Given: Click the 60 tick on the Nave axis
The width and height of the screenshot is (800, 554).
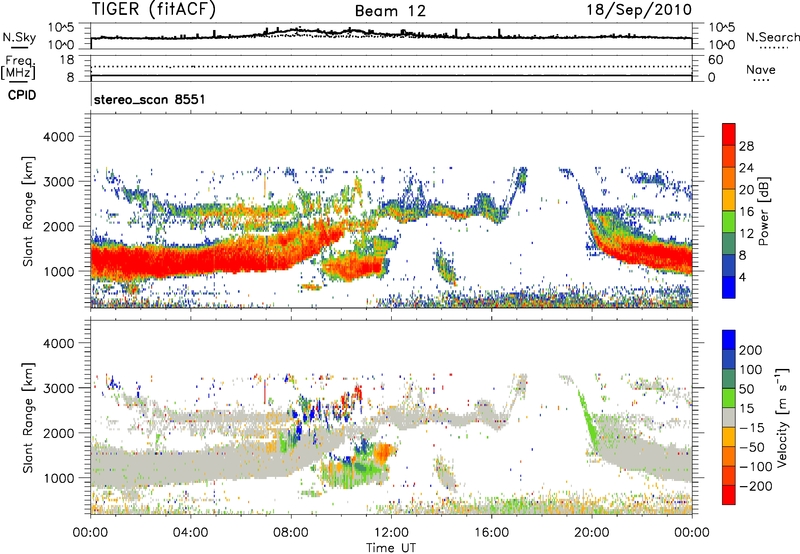Looking at the screenshot, I should pos(716,60).
